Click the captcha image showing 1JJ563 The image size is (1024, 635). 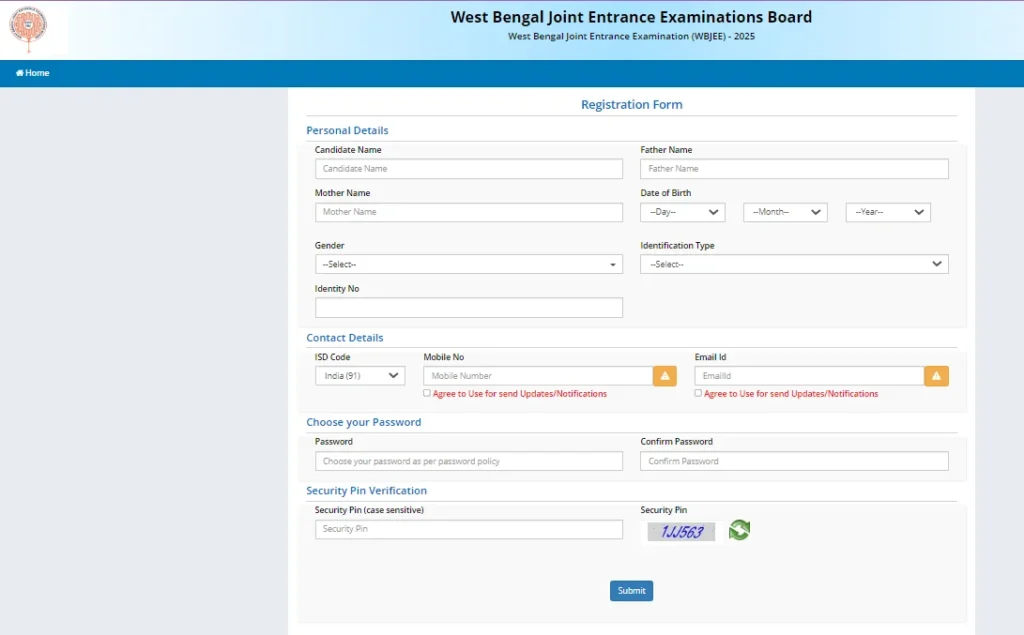(x=681, y=532)
